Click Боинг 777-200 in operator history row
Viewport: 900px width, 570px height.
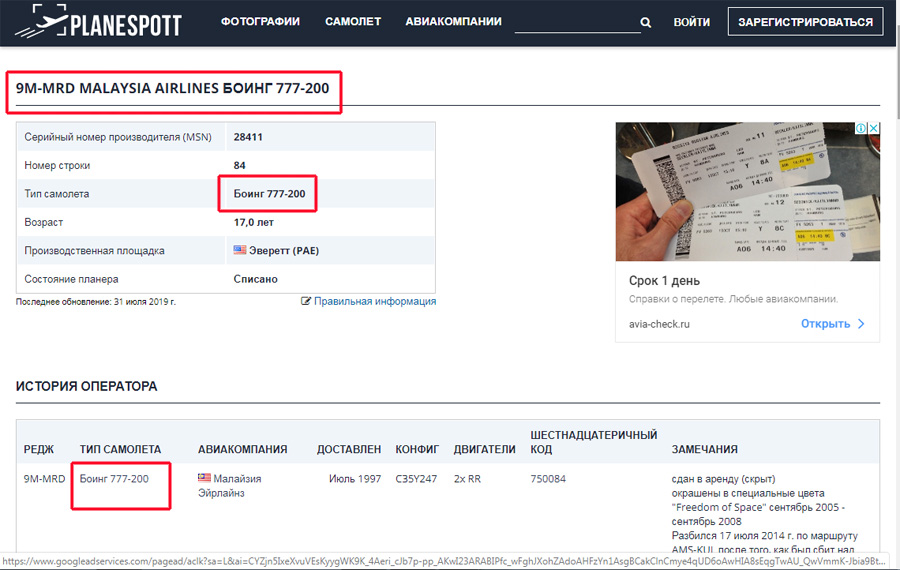(x=114, y=479)
